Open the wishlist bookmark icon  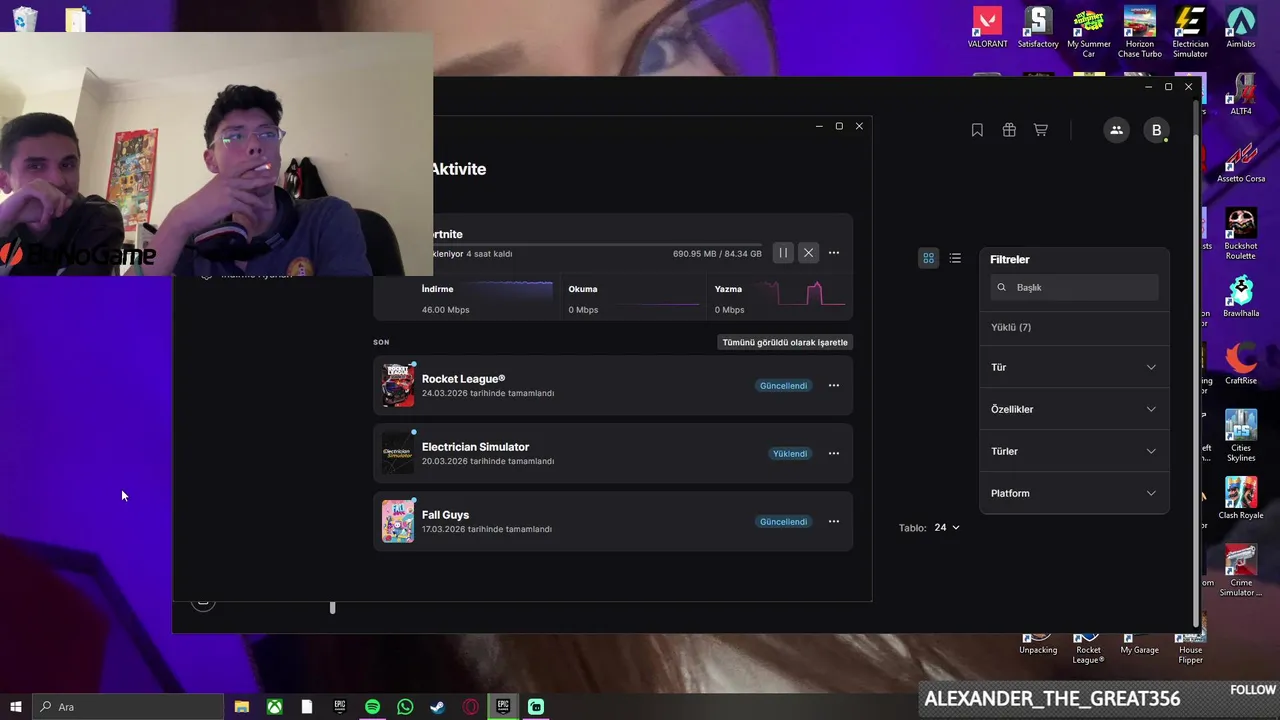pyautogui.click(x=977, y=130)
